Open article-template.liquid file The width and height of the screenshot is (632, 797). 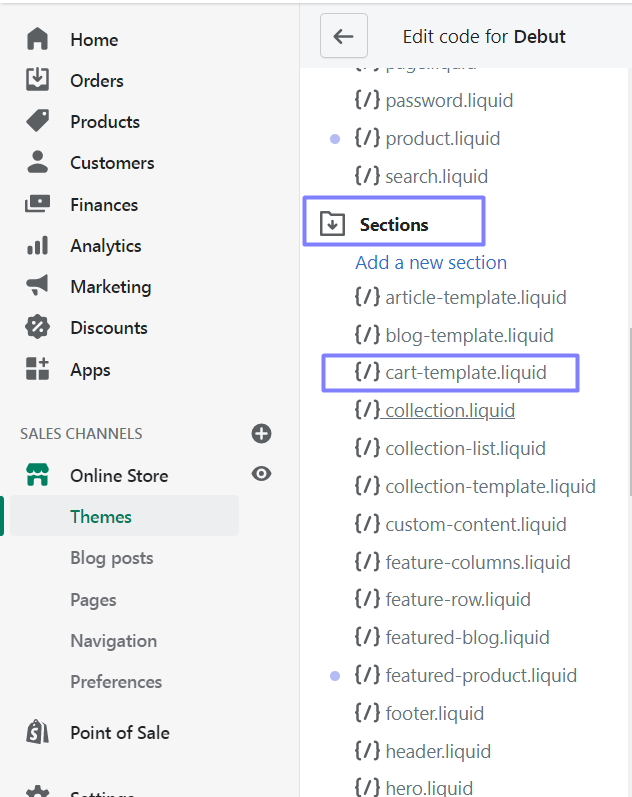tap(475, 298)
